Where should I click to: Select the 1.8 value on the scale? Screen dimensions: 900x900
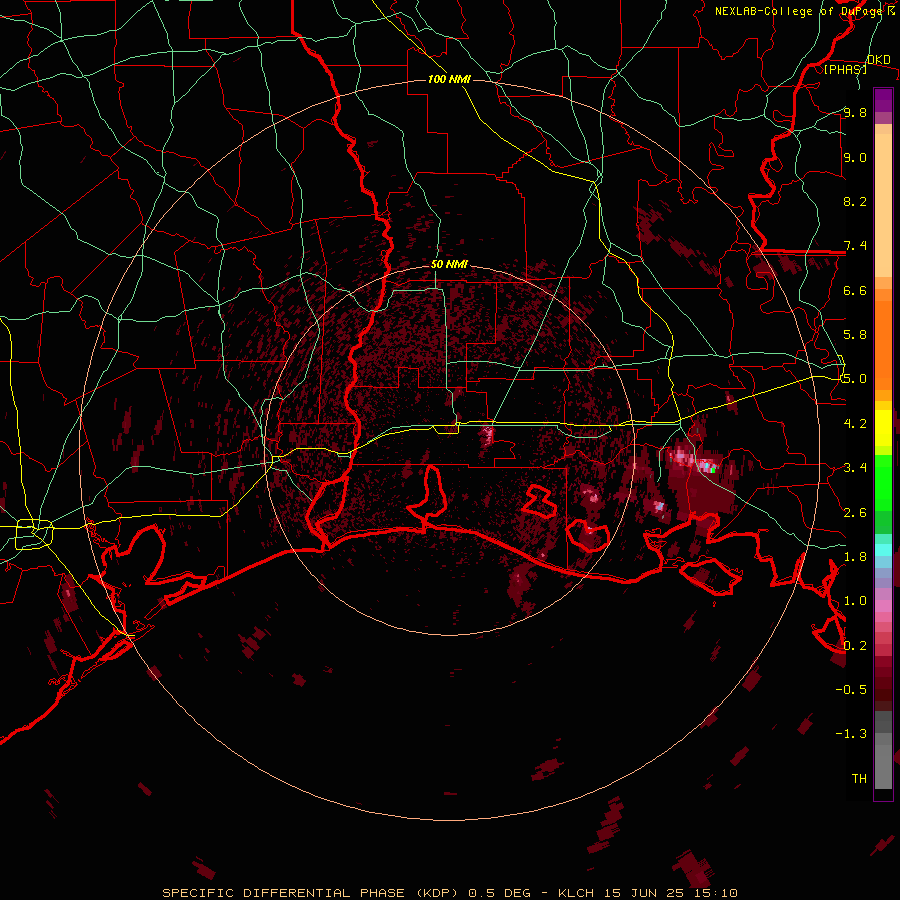point(855,557)
